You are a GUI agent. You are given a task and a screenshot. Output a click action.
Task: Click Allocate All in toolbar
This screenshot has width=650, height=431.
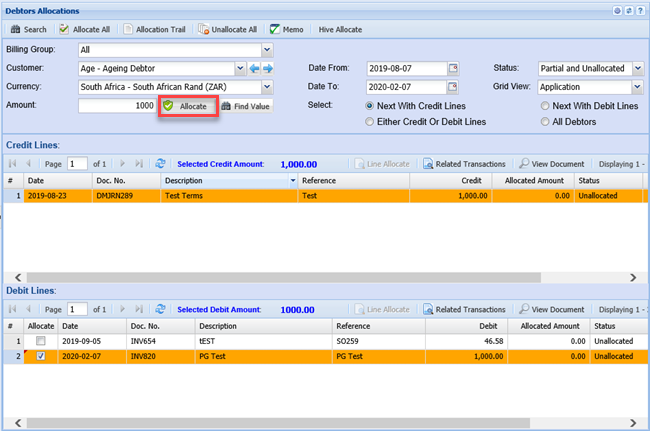point(84,30)
